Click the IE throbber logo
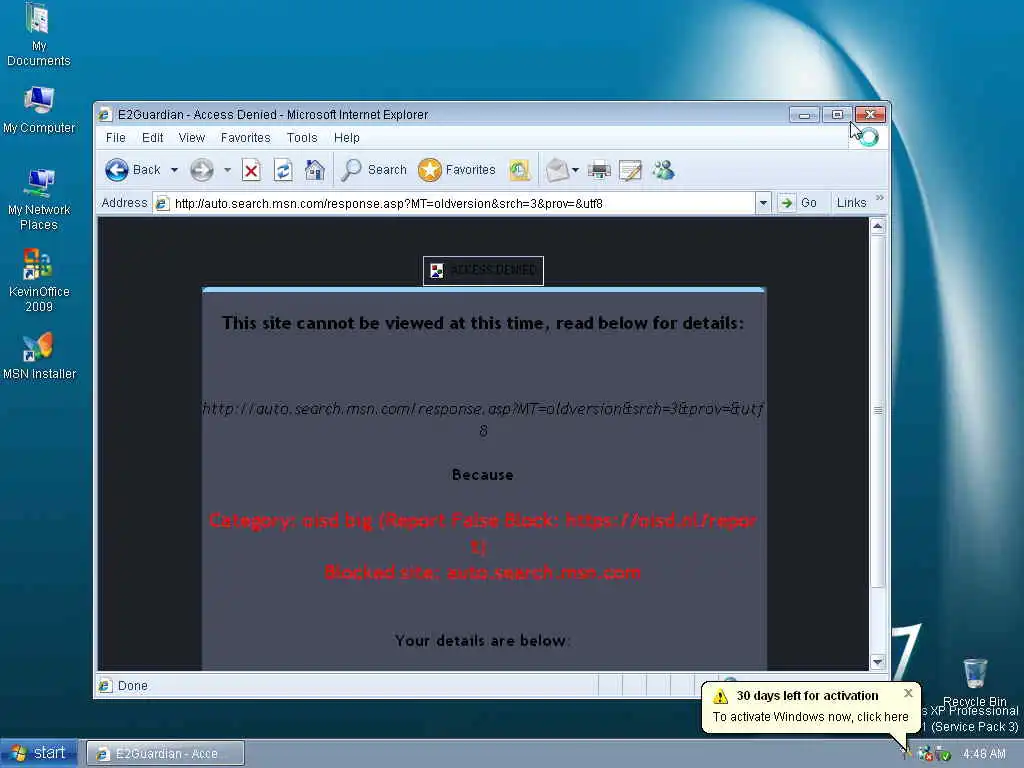1024x768 pixels. click(x=869, y=137)
